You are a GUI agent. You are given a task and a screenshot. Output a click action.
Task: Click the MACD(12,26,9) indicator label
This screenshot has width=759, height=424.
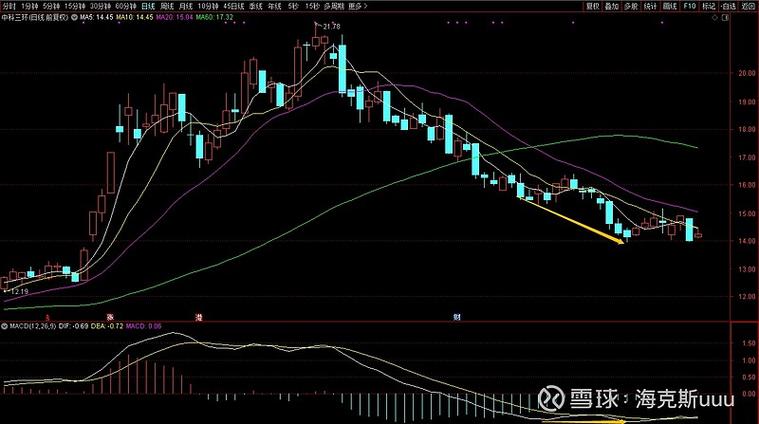tap(32, 326)
